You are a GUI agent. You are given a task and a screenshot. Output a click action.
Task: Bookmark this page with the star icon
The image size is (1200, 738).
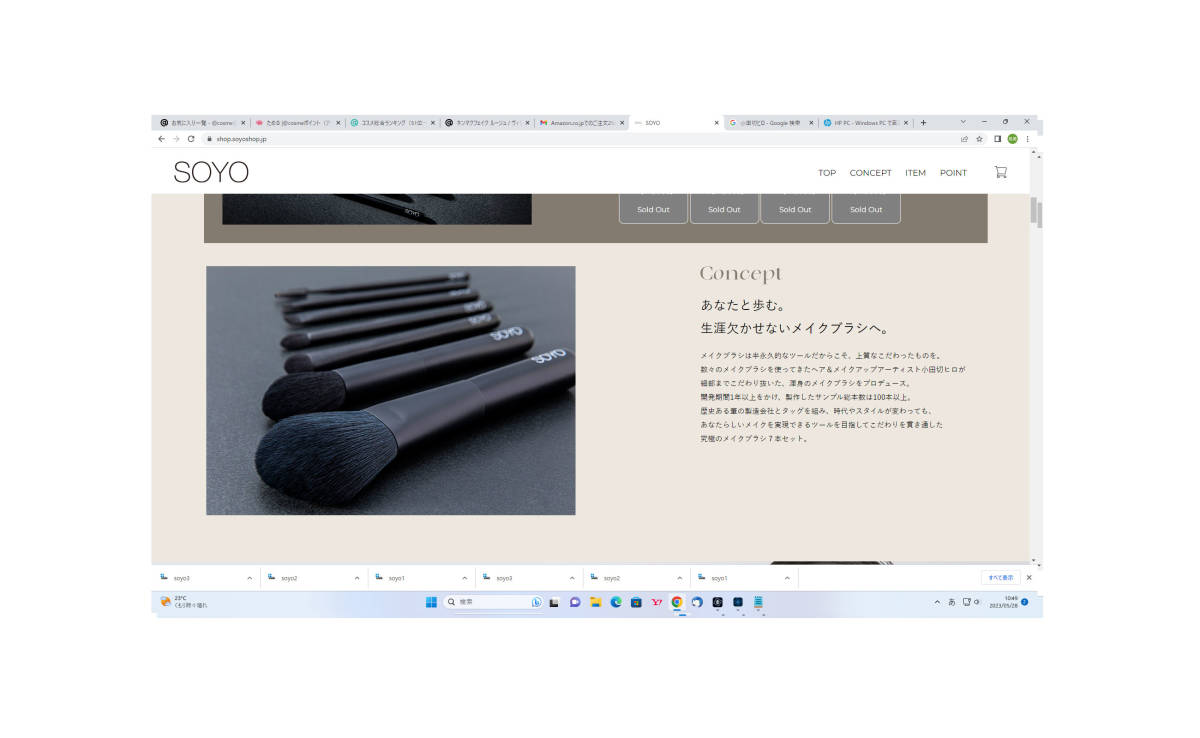(x=979, y=139)
